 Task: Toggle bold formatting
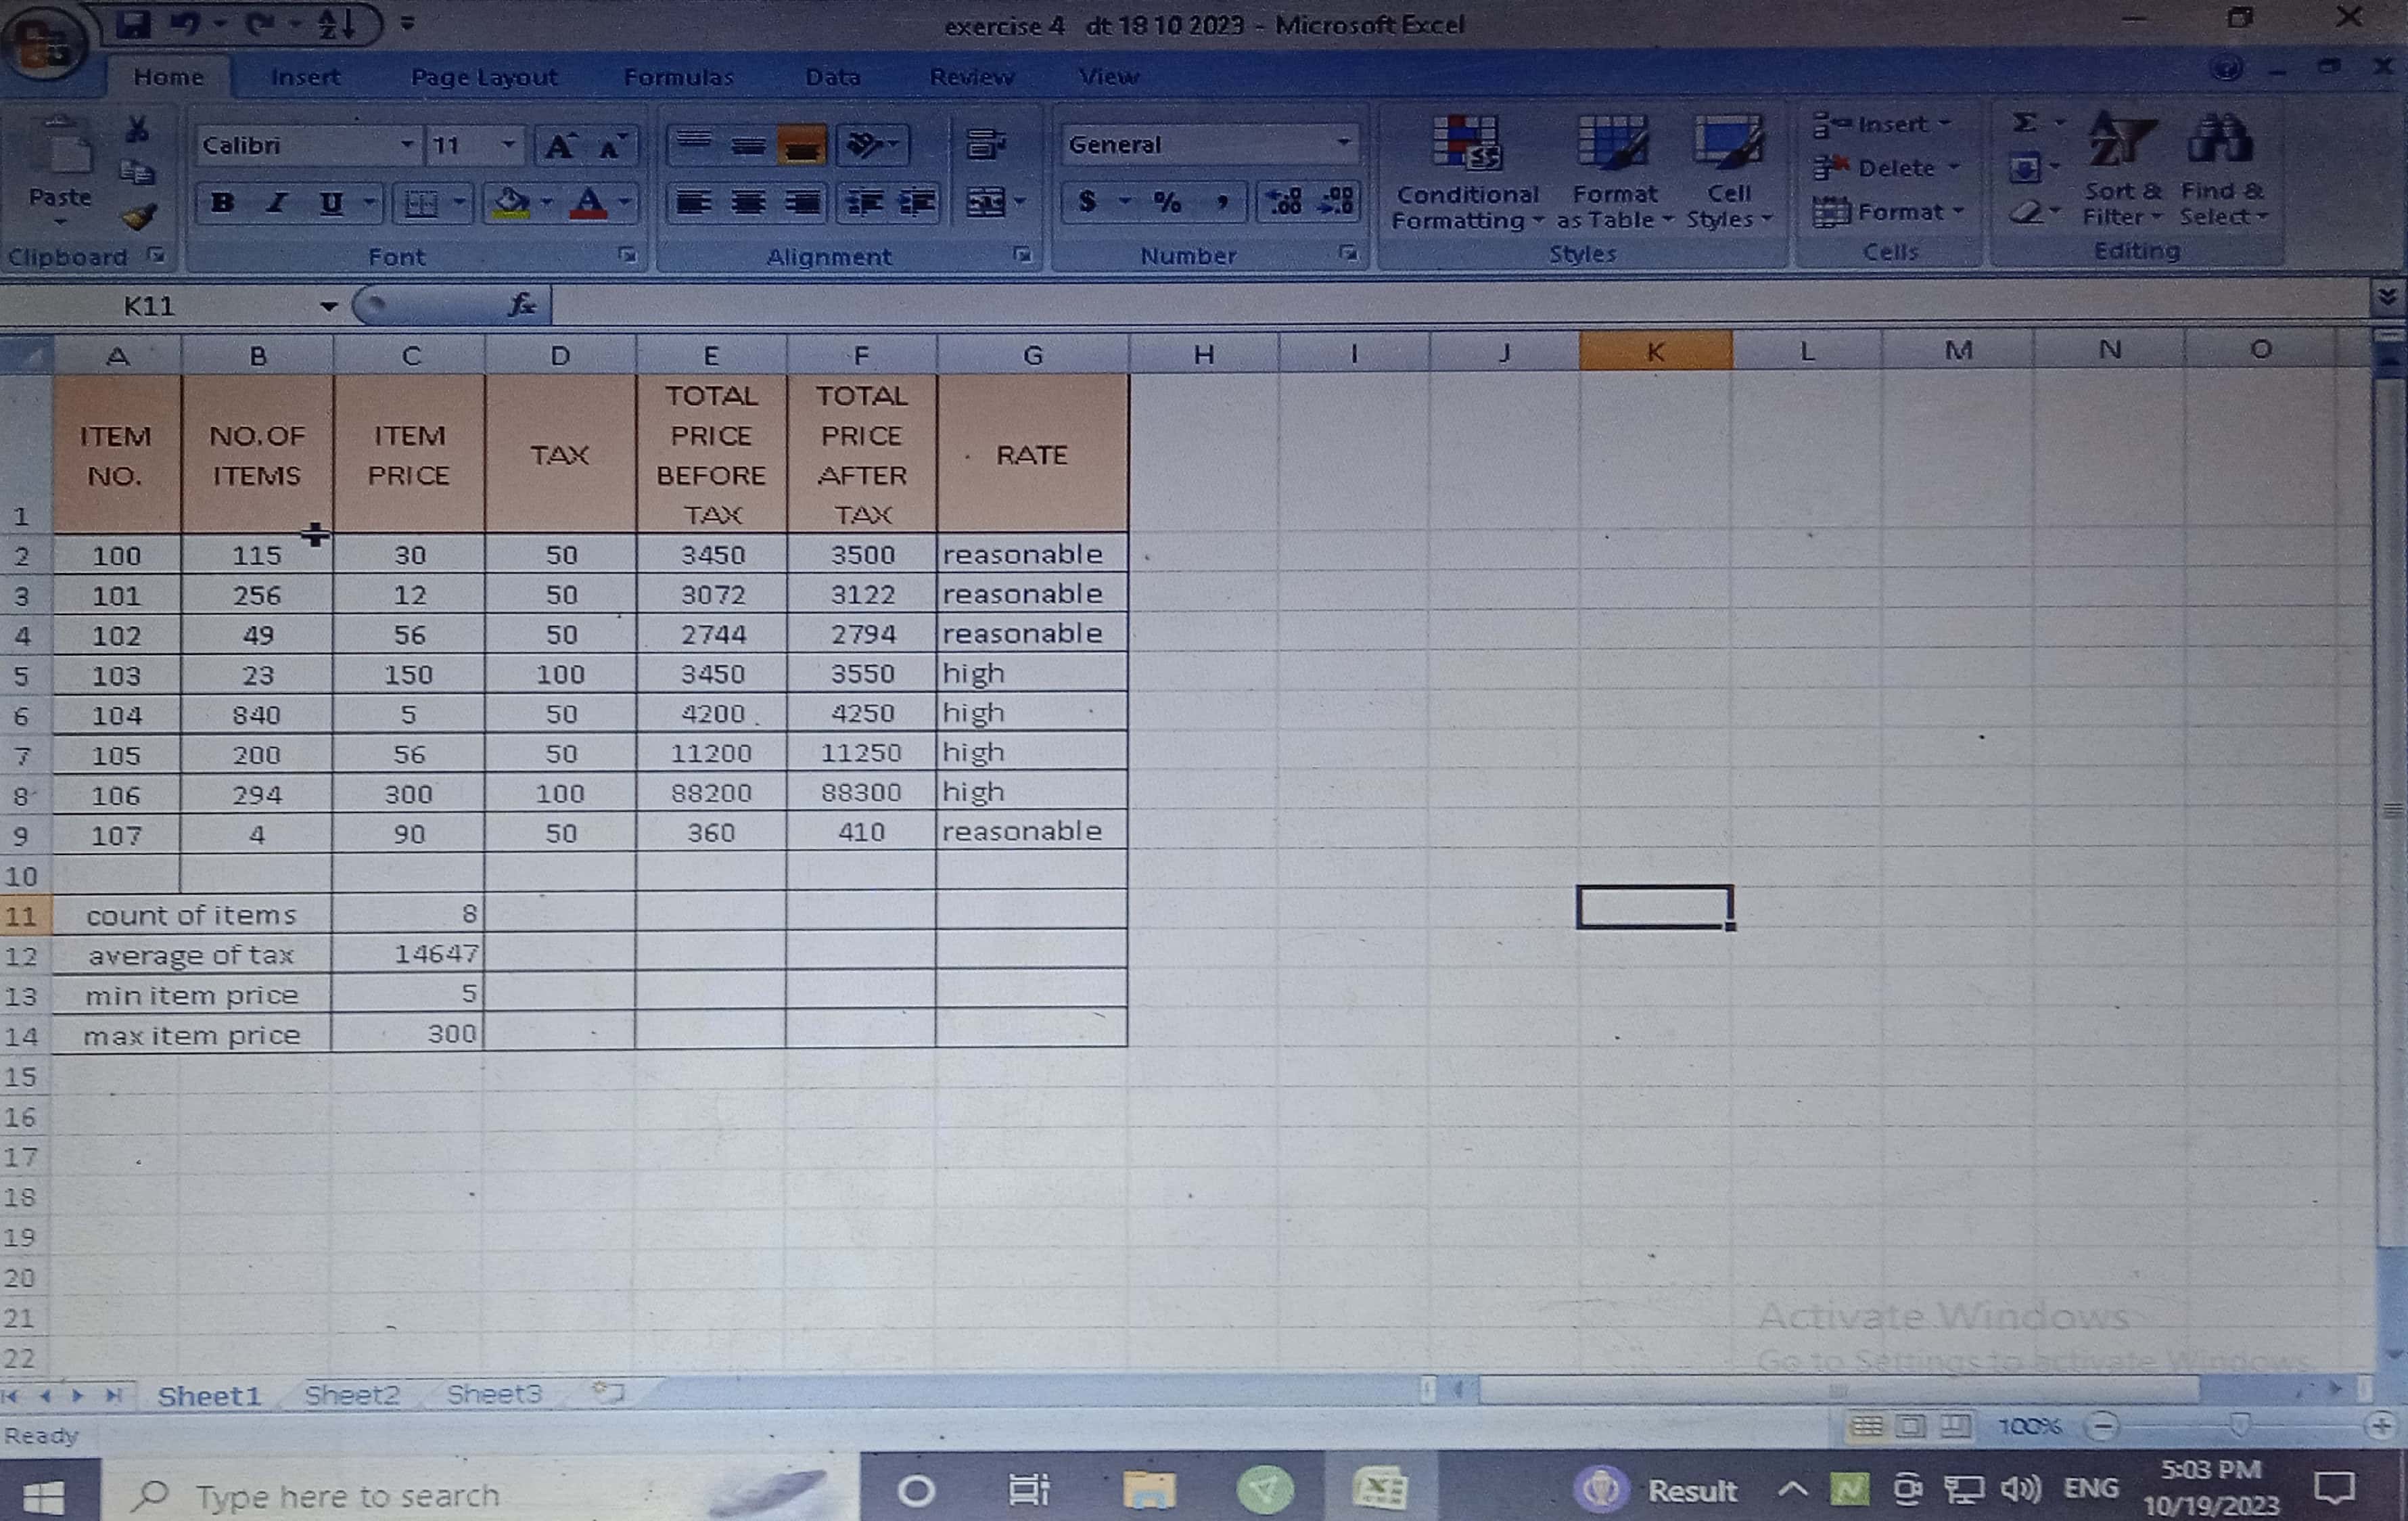[x=222, y=204]
